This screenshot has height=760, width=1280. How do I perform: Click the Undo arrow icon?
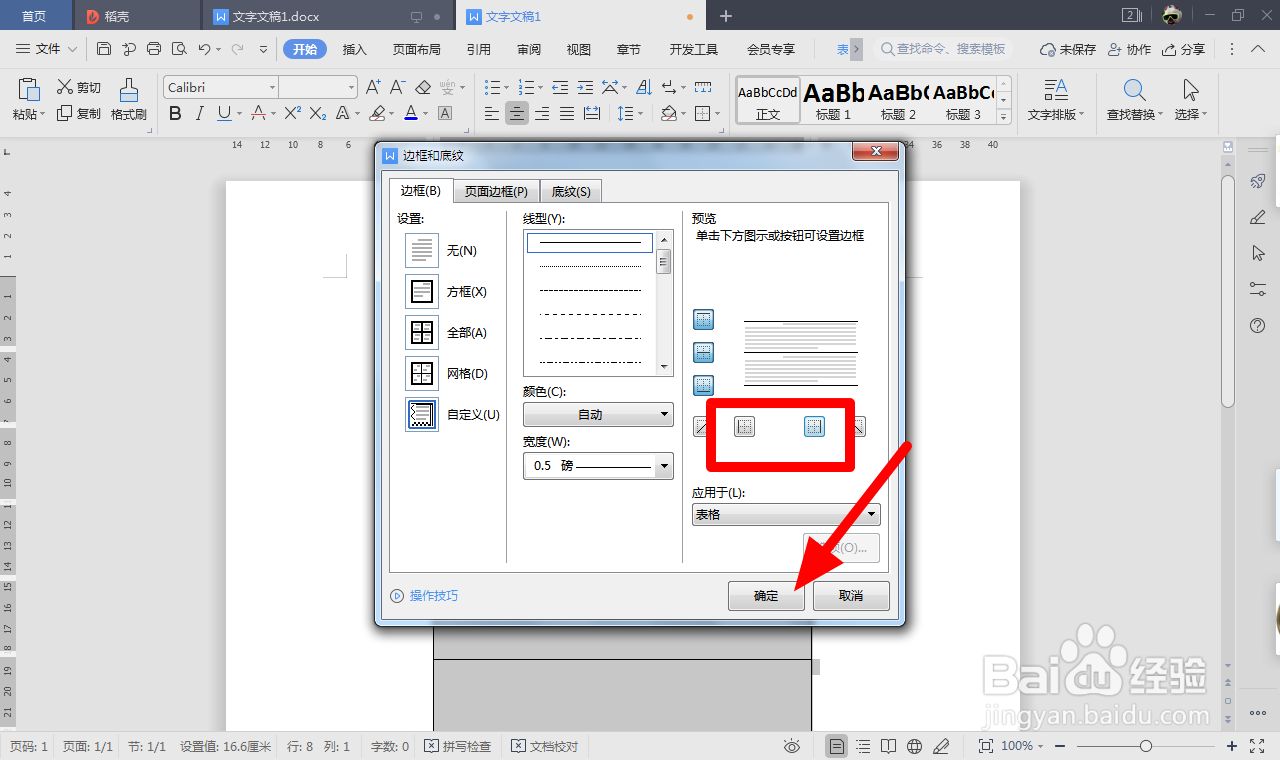pos(204,49)
